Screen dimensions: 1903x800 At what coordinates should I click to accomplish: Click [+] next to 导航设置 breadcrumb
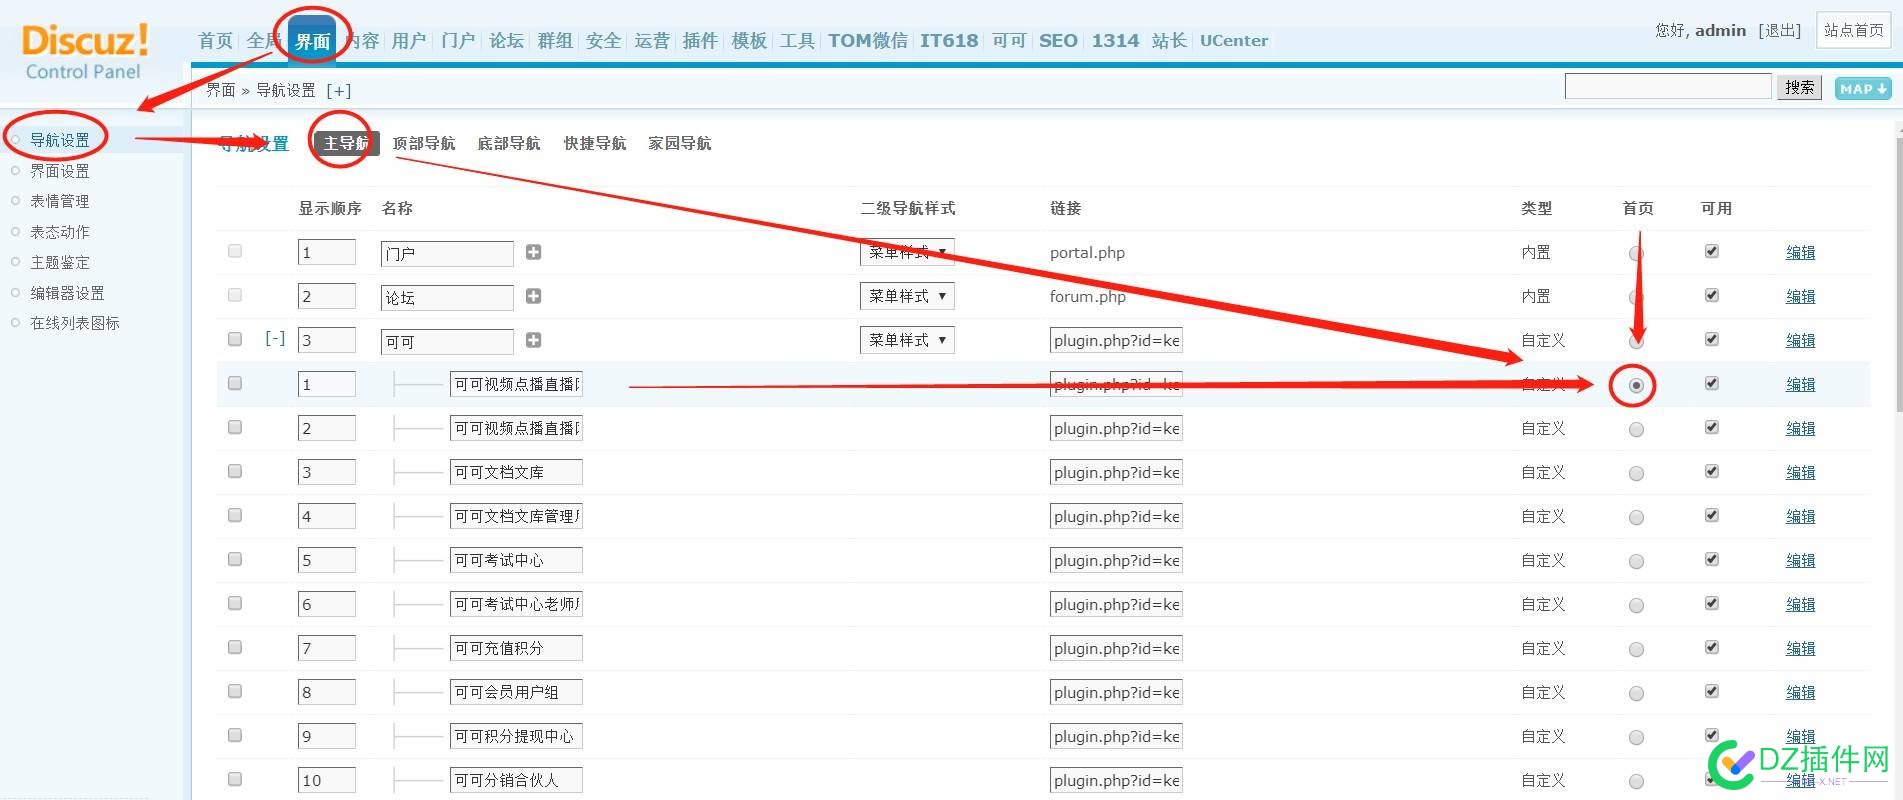coord(339,91)
